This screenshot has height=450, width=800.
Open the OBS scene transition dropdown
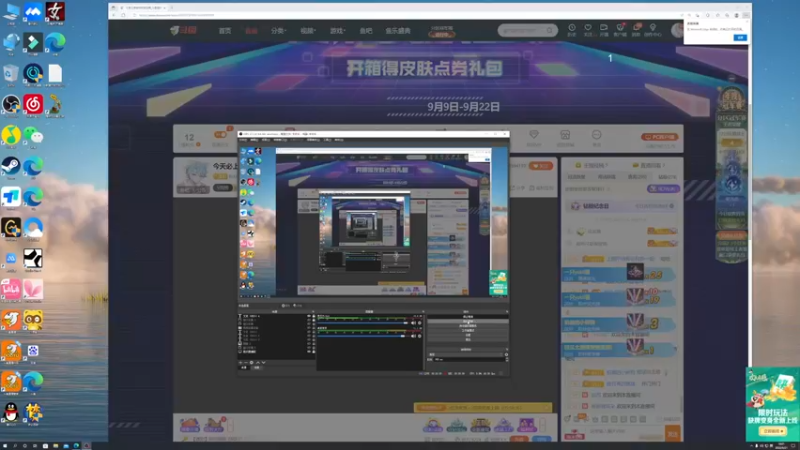point(468,354)
